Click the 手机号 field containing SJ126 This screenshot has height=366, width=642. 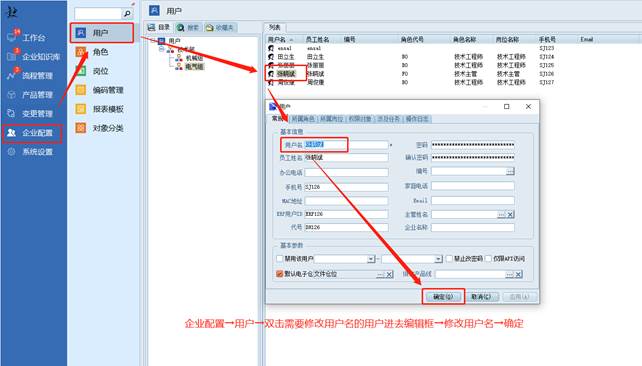point(346,187)
